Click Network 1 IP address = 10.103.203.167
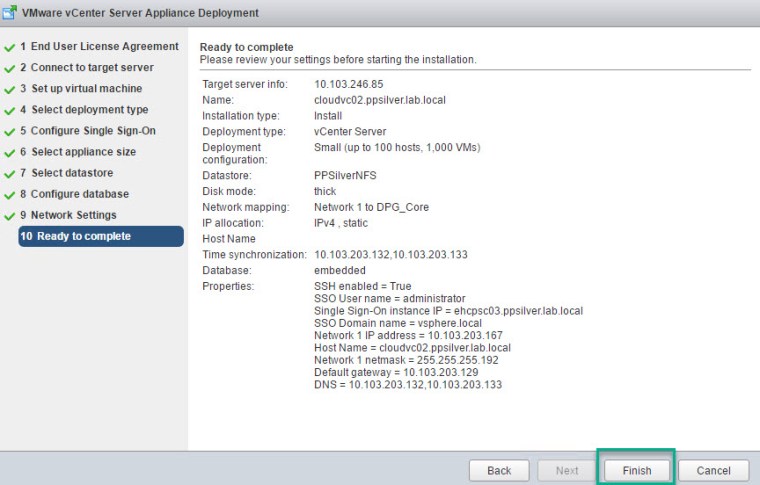The image size is (760, 485). coord(408,335)
